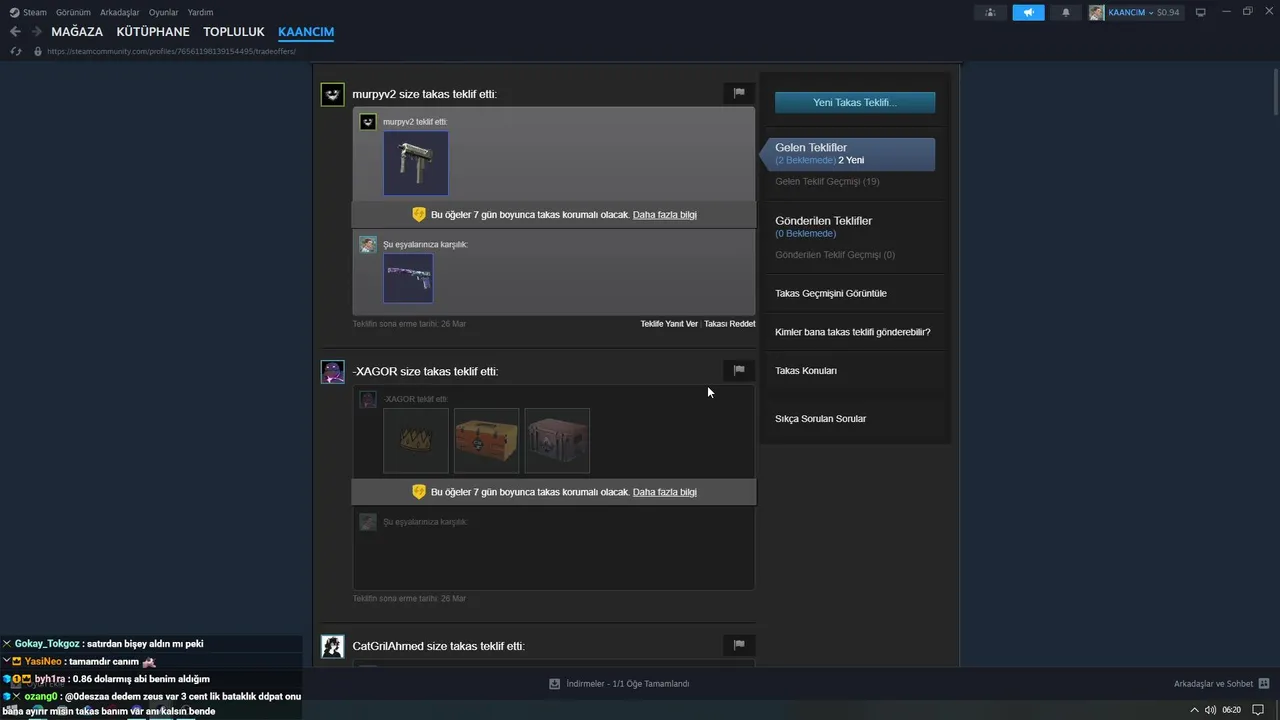Click murpyv2 username in offer header
Viewport: 1280px width, 720px height.
click(x=374, y=94)
